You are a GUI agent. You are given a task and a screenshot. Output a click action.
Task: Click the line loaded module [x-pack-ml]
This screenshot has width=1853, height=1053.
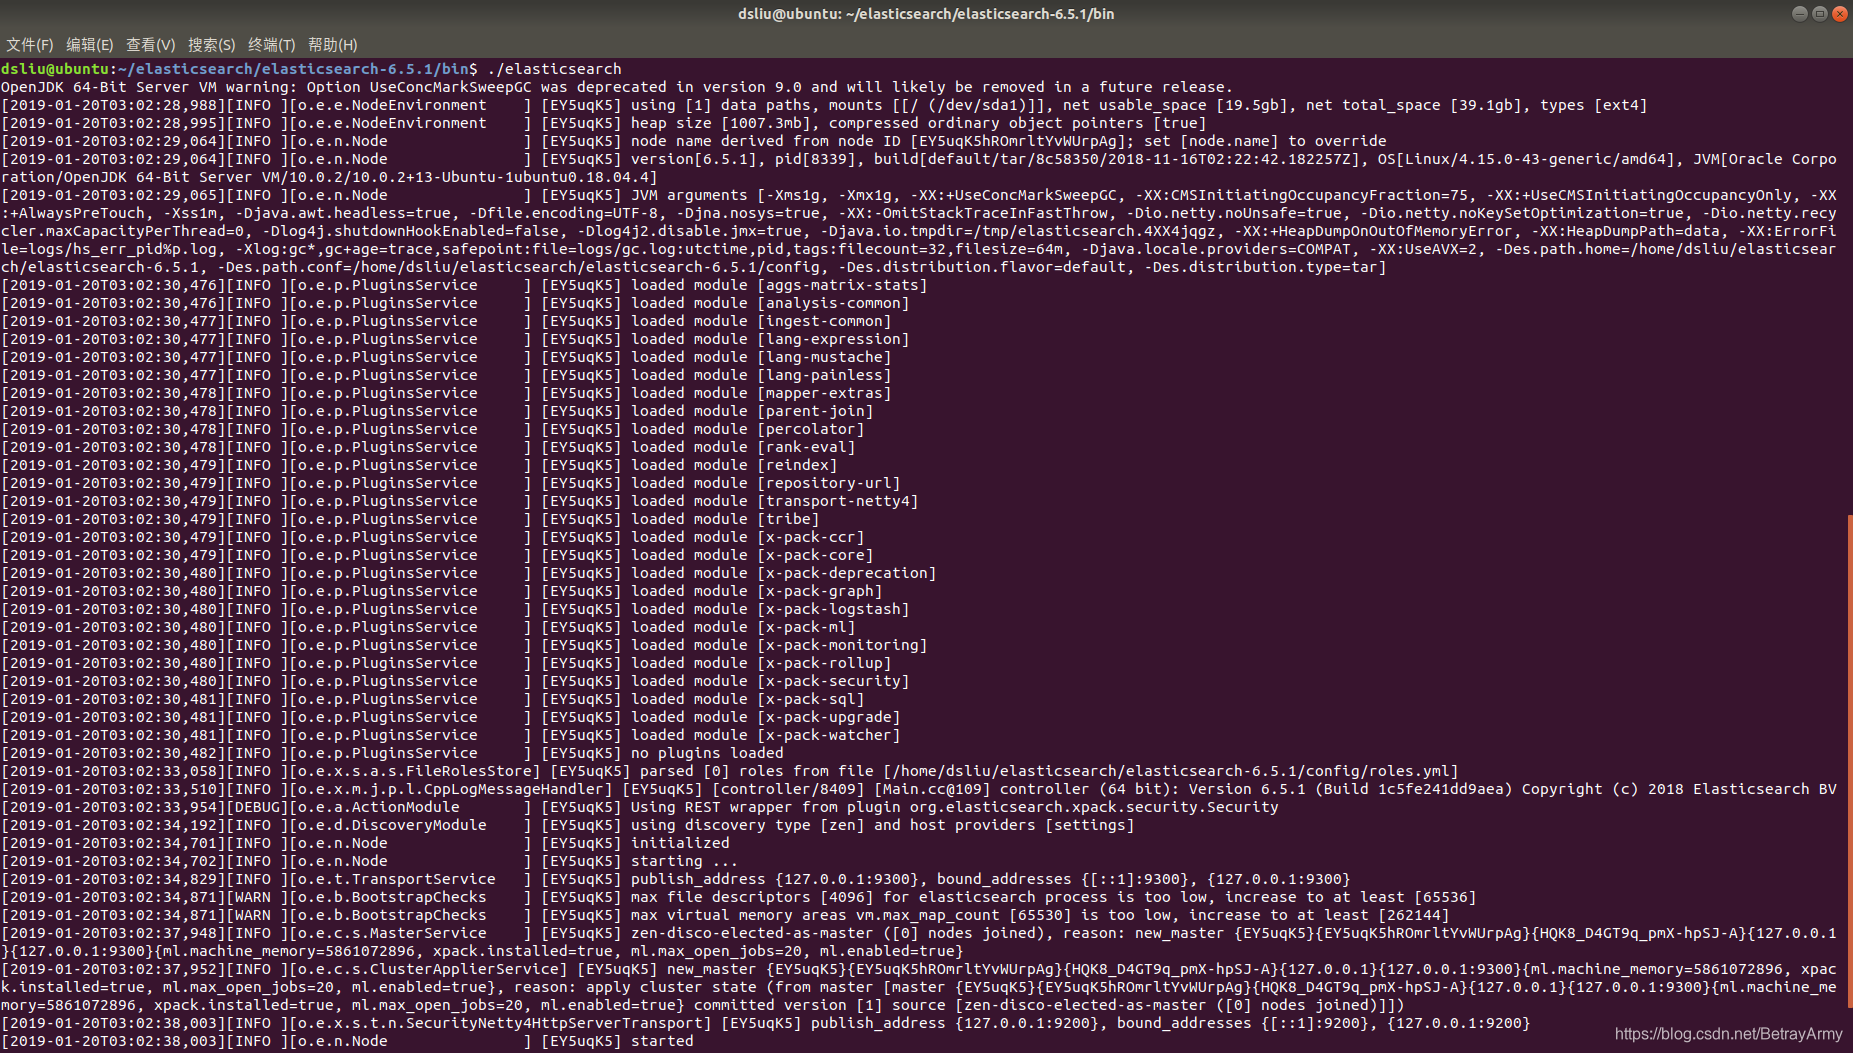429,627
